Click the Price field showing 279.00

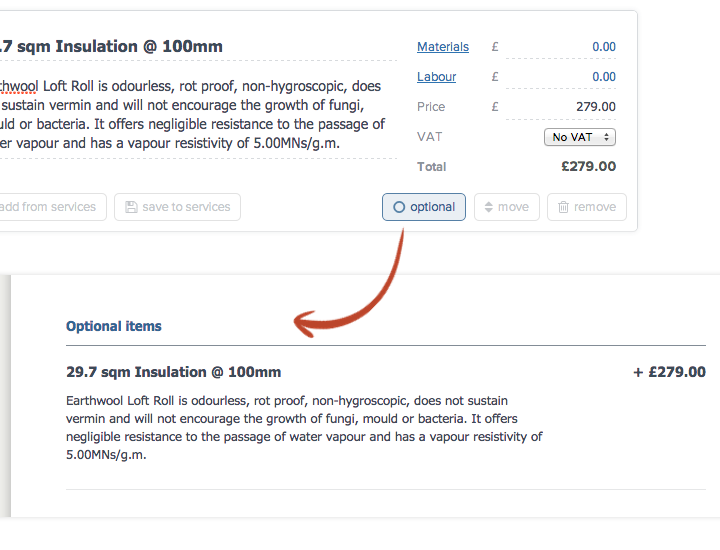tap(564, 107)
